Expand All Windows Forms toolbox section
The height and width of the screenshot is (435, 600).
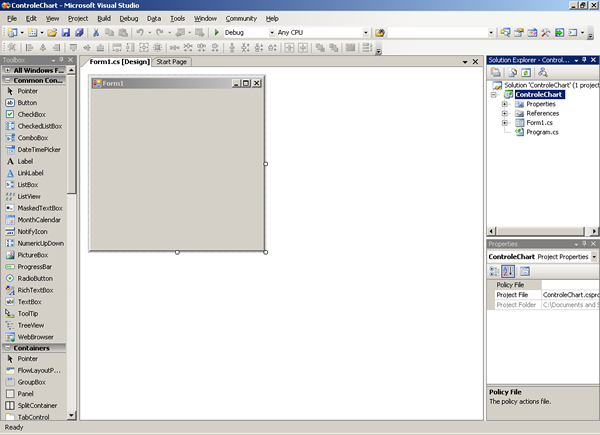coord(7,70)
